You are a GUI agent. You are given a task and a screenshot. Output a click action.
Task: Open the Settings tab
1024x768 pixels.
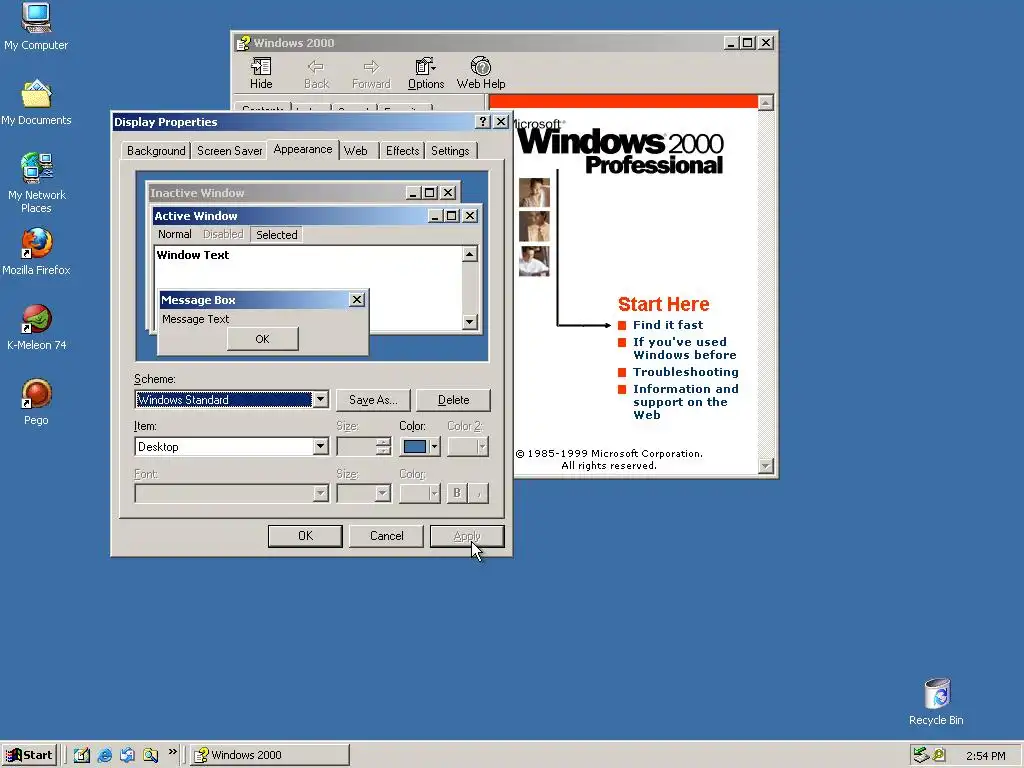(x=450, y=151)
